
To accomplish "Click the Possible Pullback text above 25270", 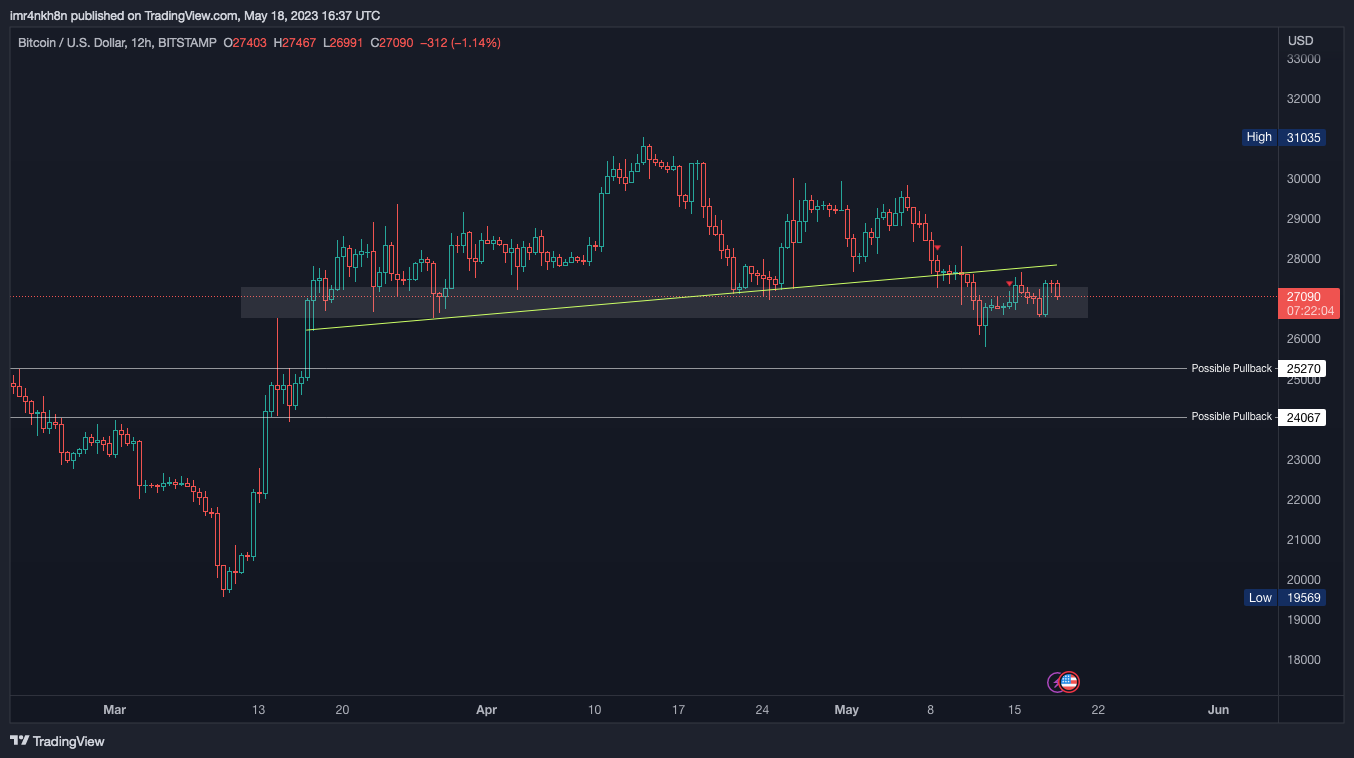I will click(1231, 369).
